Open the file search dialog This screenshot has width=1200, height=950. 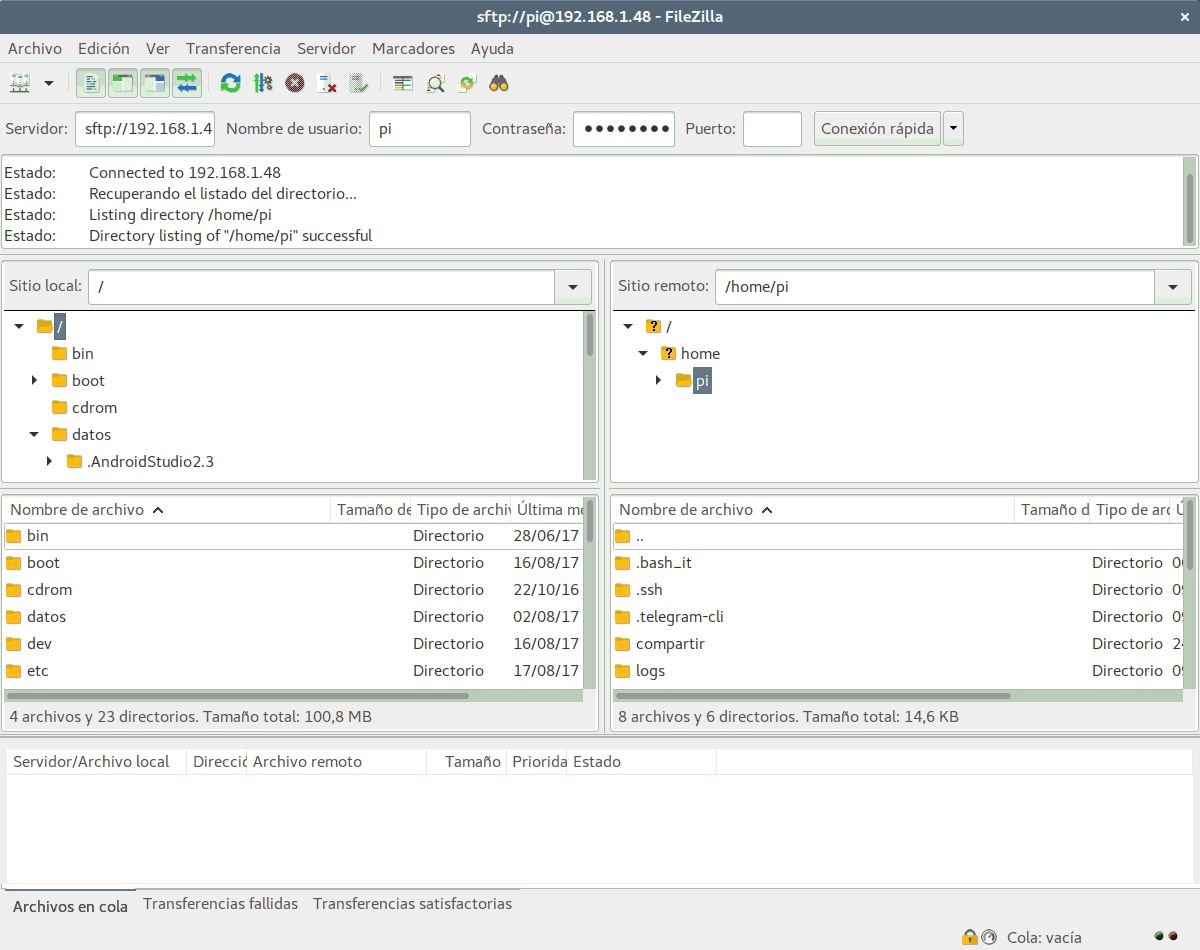click(499, 83)
